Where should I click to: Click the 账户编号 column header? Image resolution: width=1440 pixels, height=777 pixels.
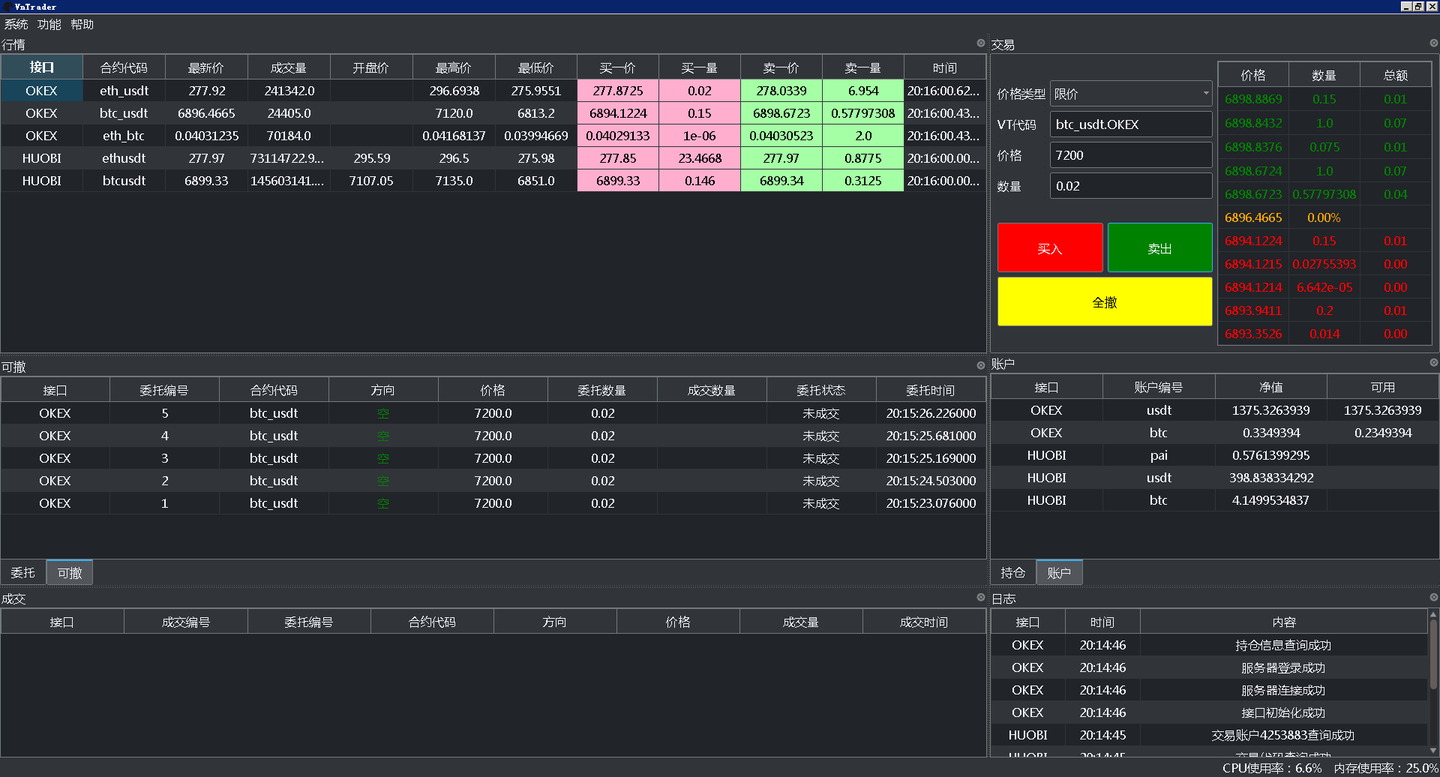click(x=1159, y=387)
